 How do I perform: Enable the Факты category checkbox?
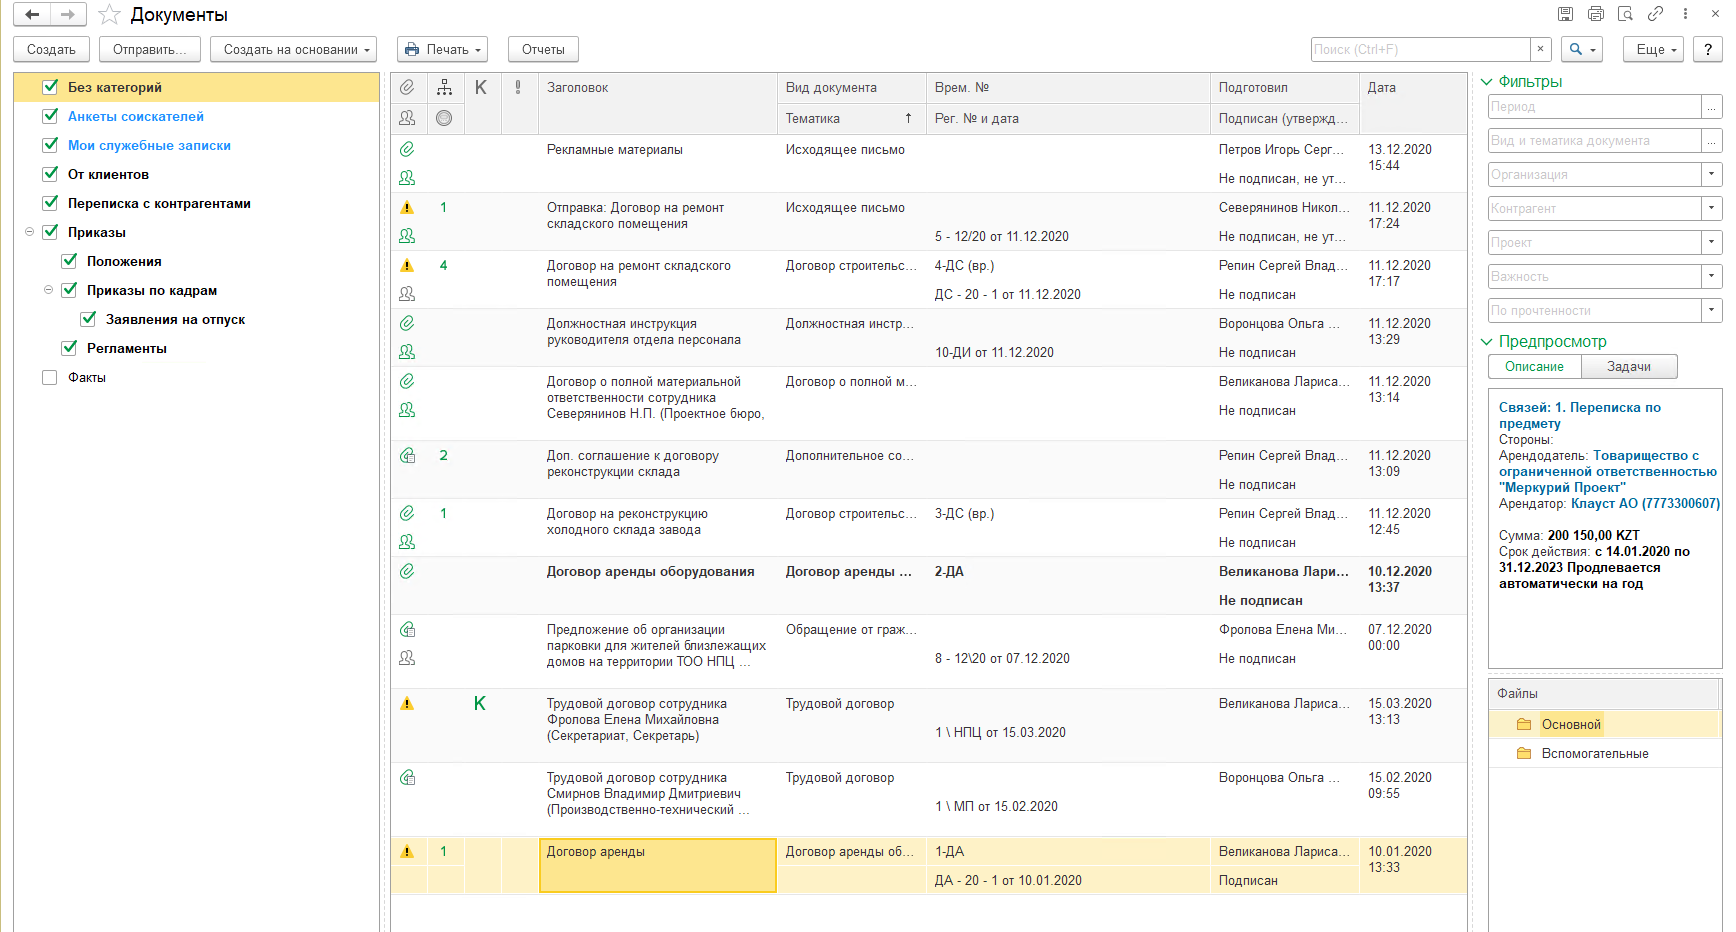click(x=50, y=377)
